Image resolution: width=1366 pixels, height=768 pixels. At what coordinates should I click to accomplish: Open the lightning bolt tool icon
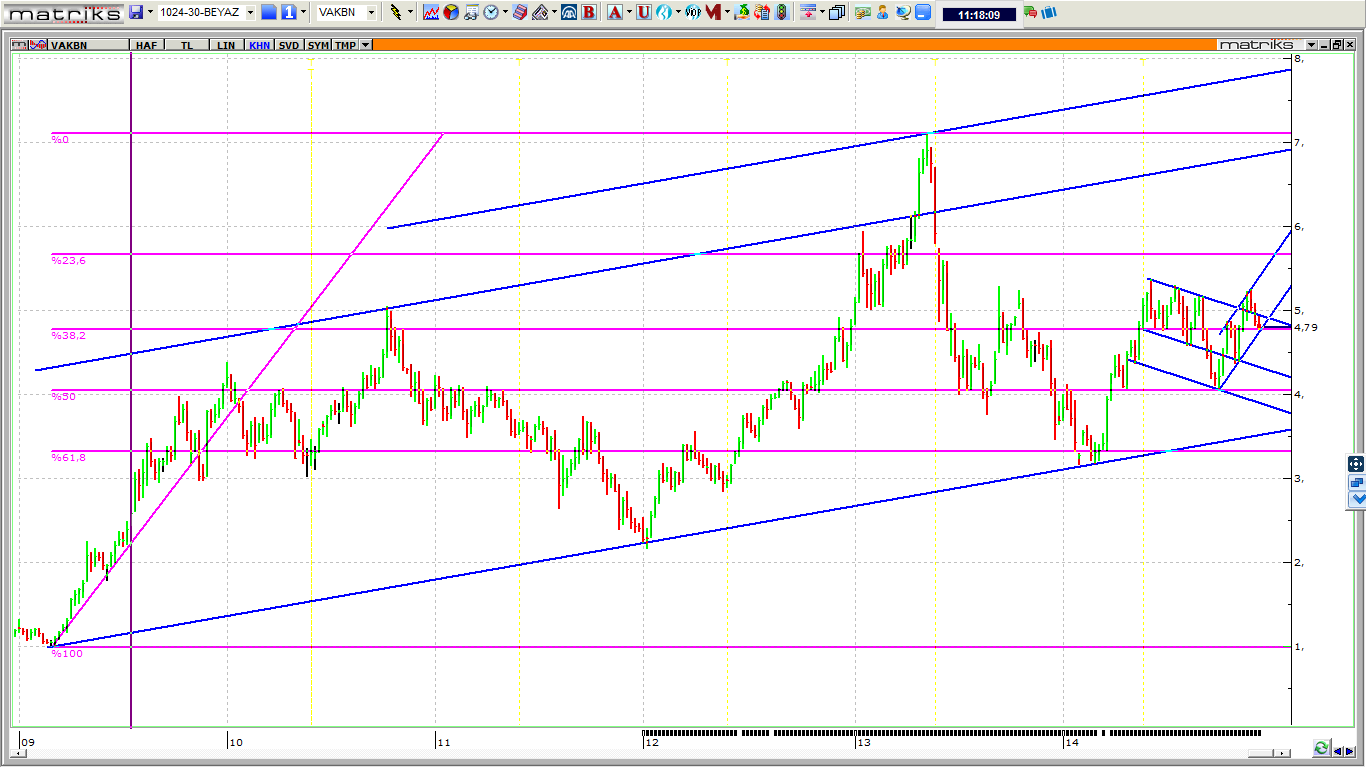[x=396, y=12]
